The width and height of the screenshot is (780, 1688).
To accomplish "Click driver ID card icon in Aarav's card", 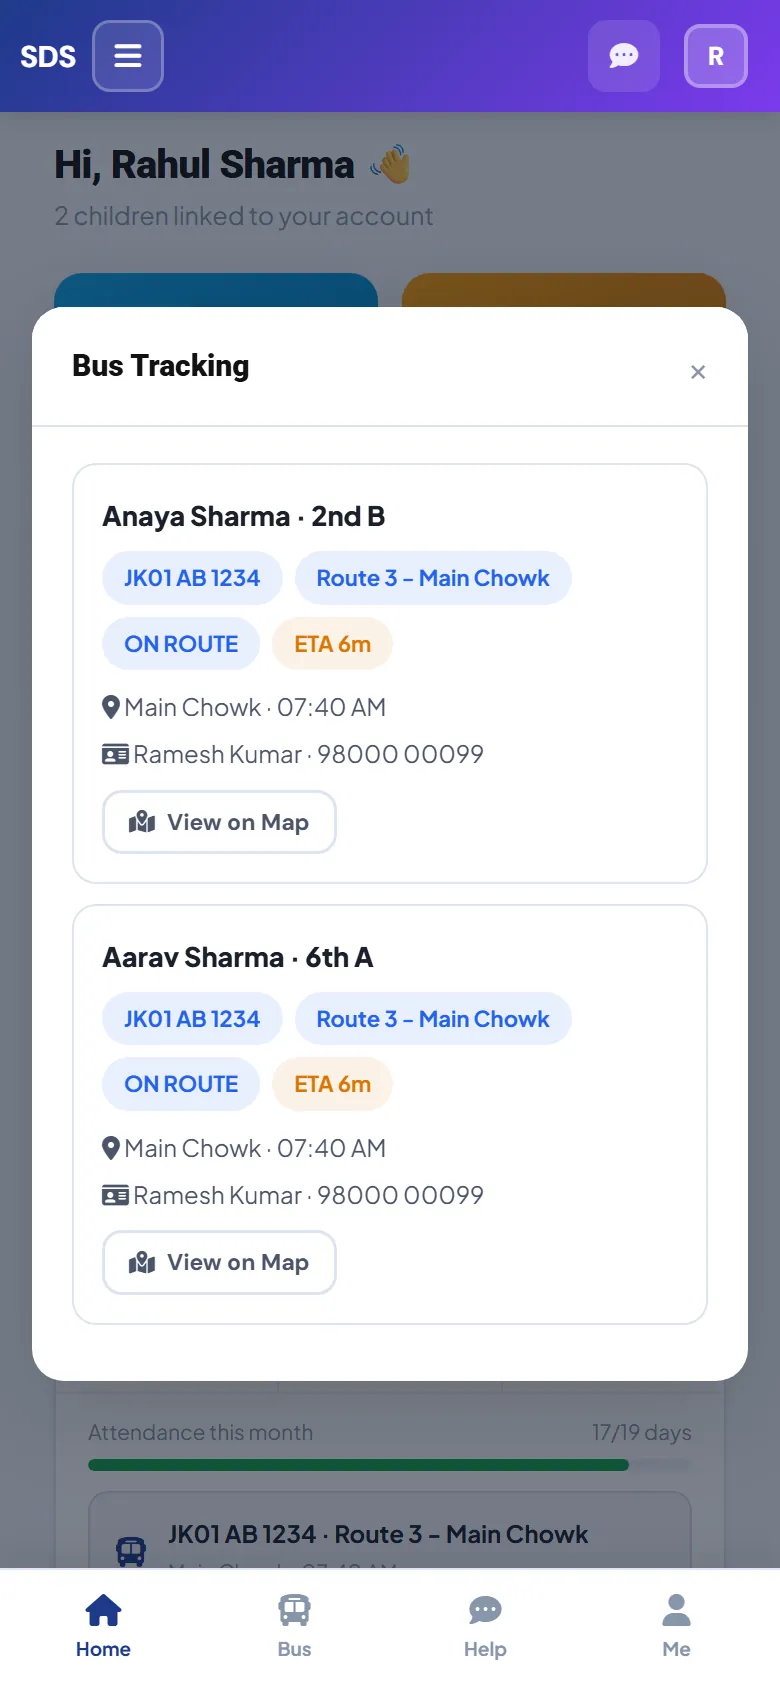I will pos(115,1195).
